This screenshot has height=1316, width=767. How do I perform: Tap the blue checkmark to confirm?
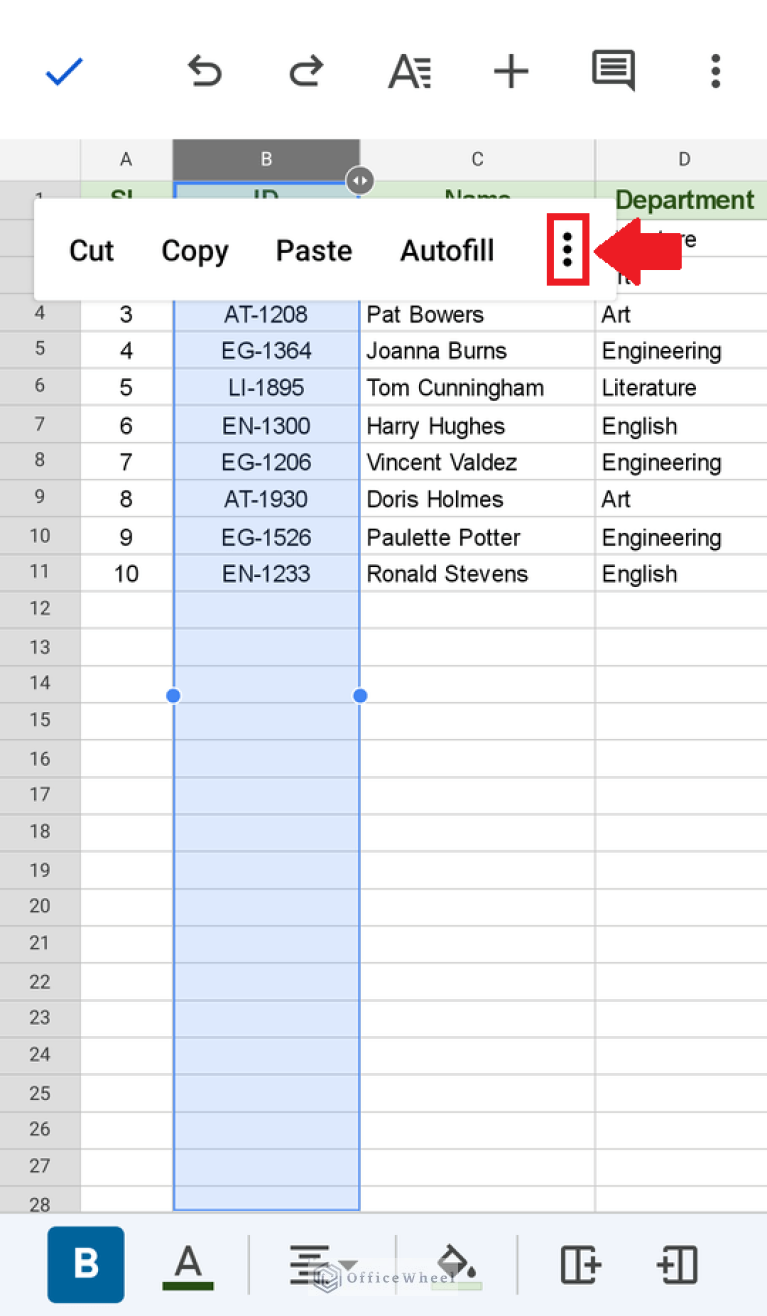pyautogui.click(x=64, y=72)
